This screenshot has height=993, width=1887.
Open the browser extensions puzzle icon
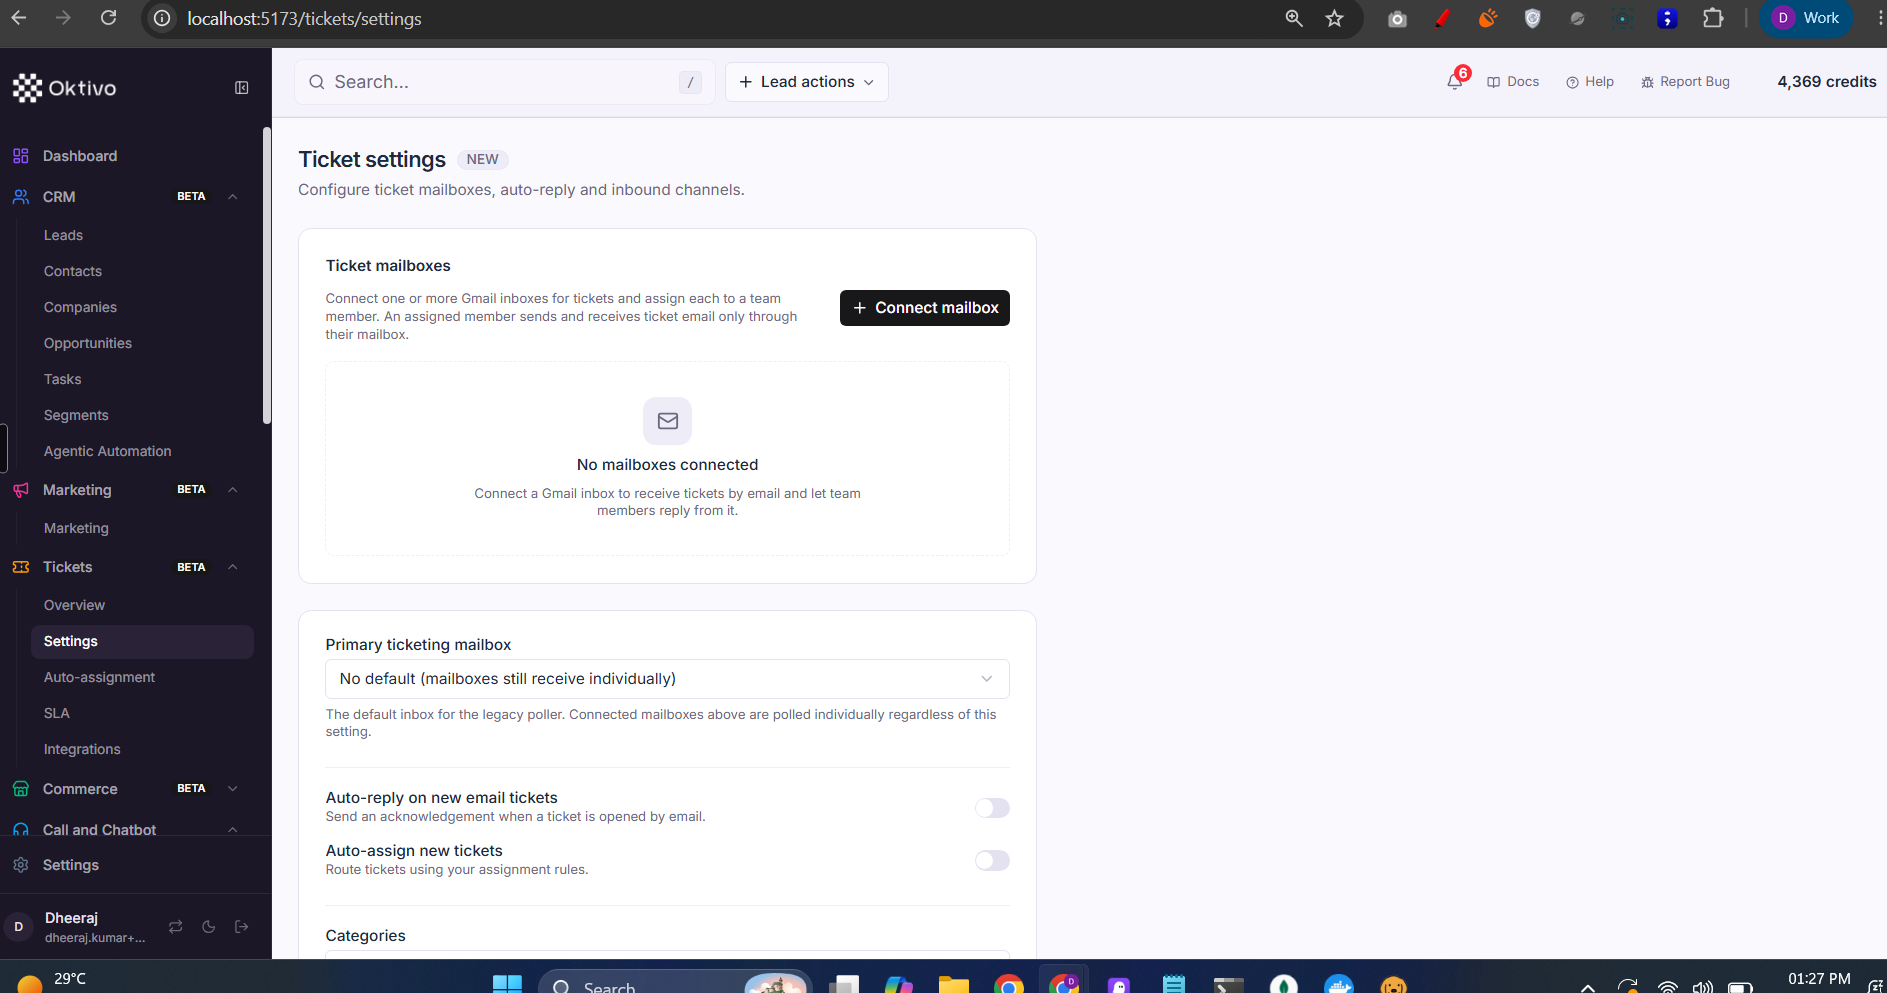point(1713,18)
